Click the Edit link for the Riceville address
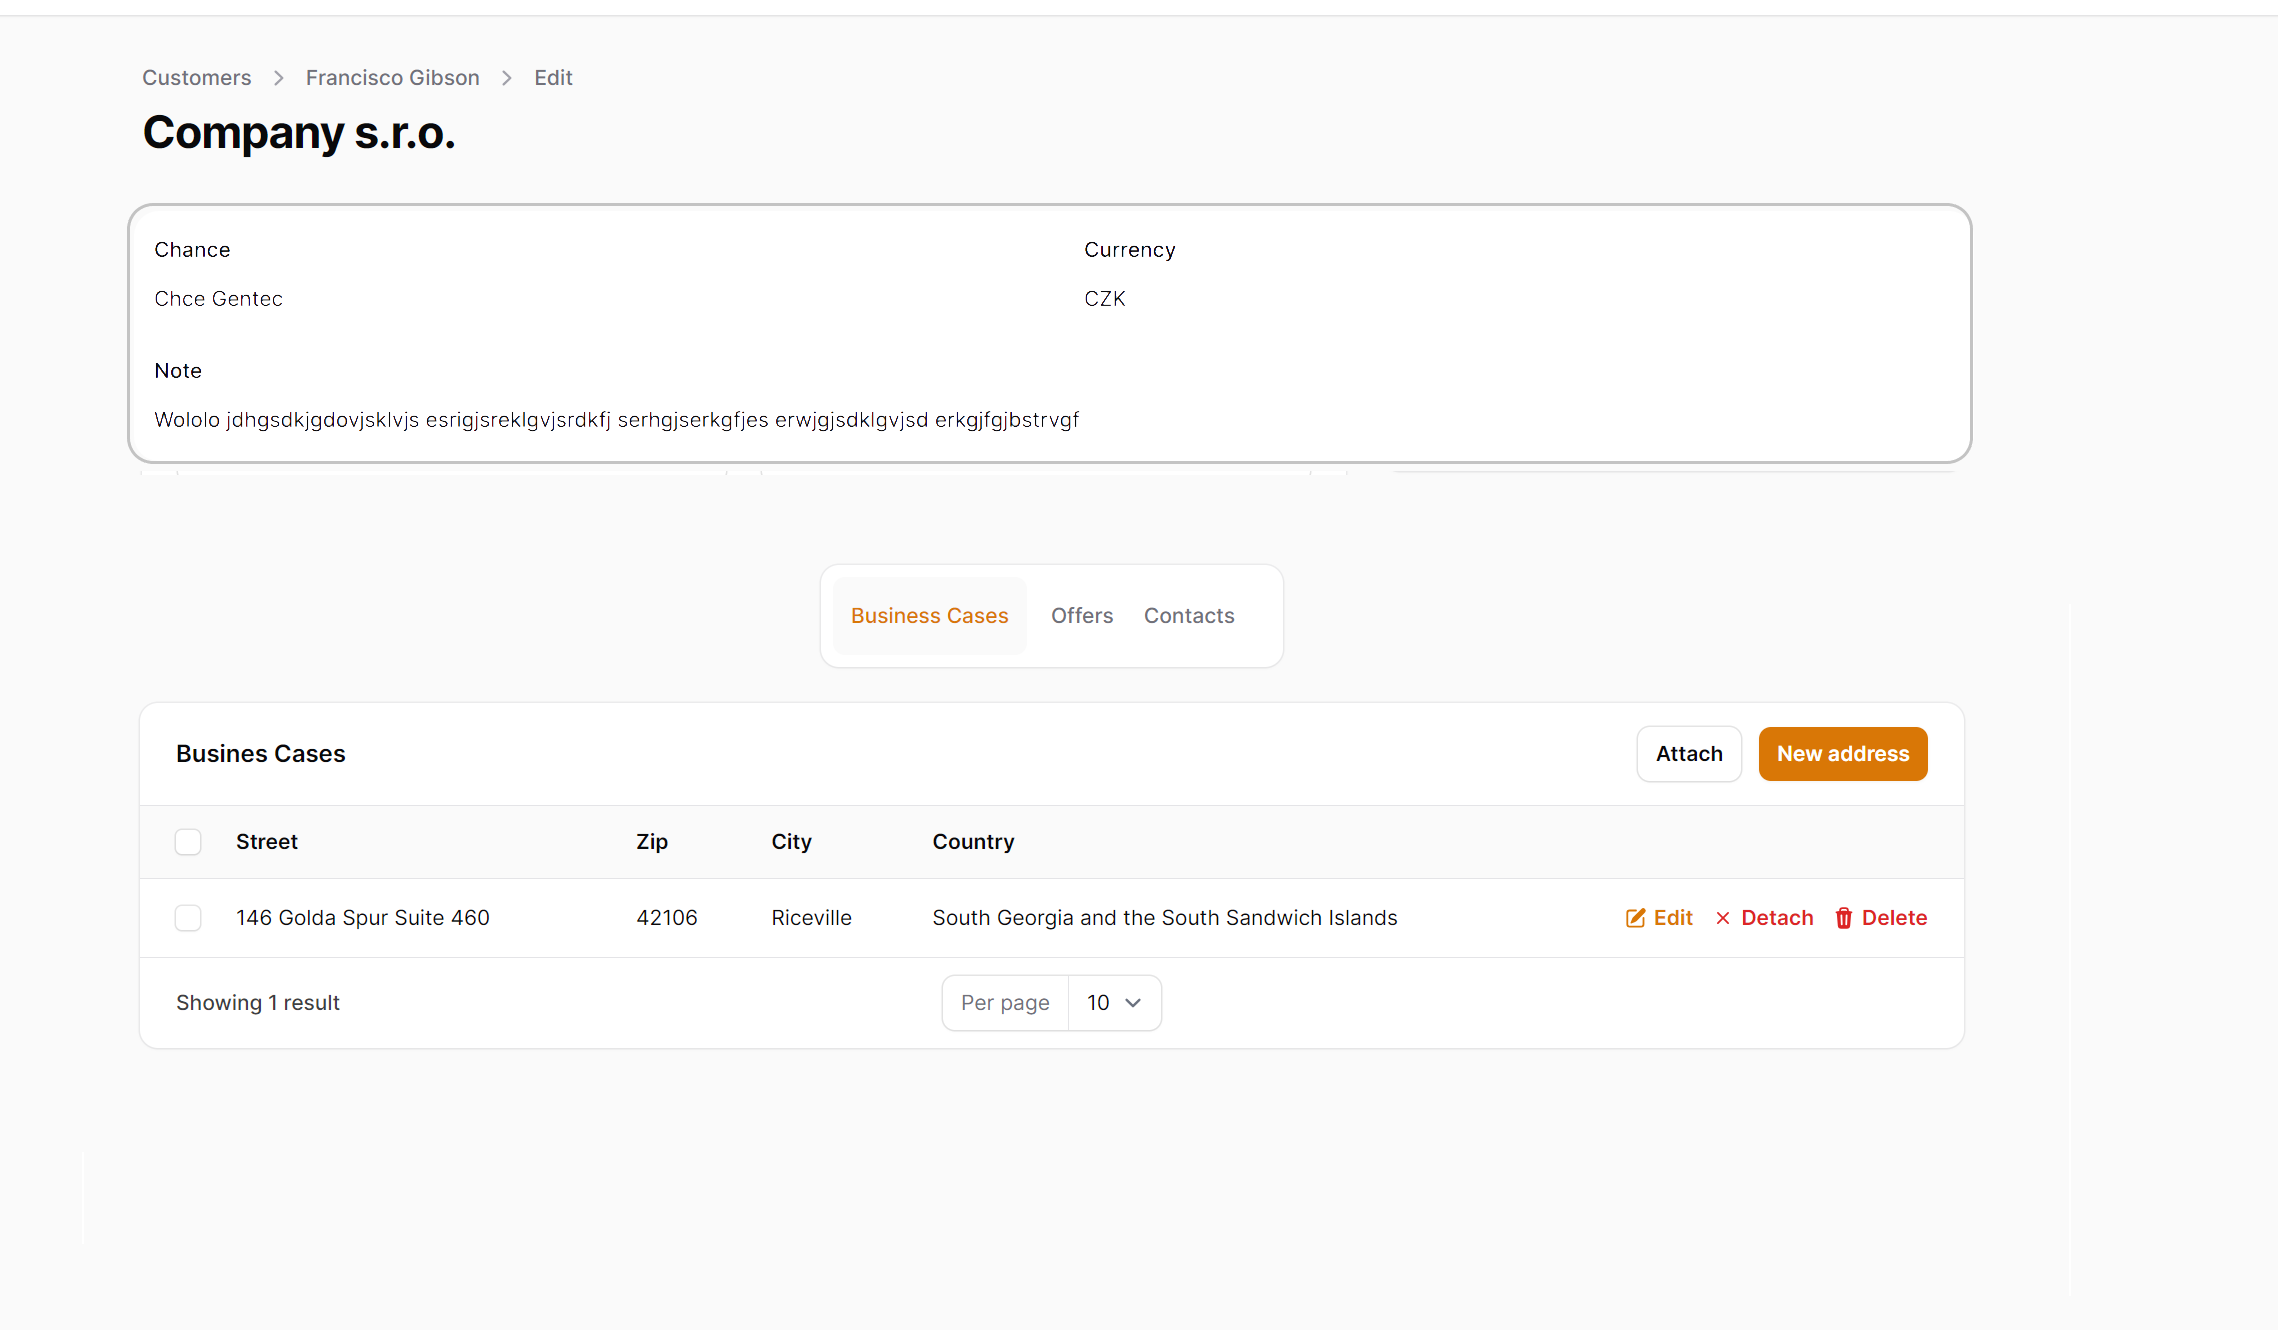 click(1659, 918)
